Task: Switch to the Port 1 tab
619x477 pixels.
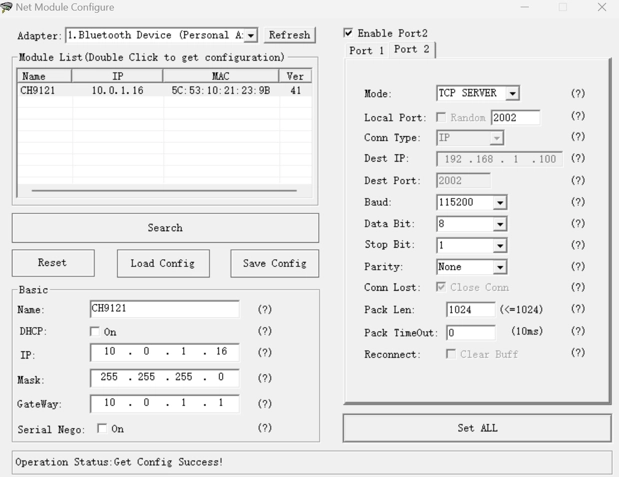Action: 366,51
